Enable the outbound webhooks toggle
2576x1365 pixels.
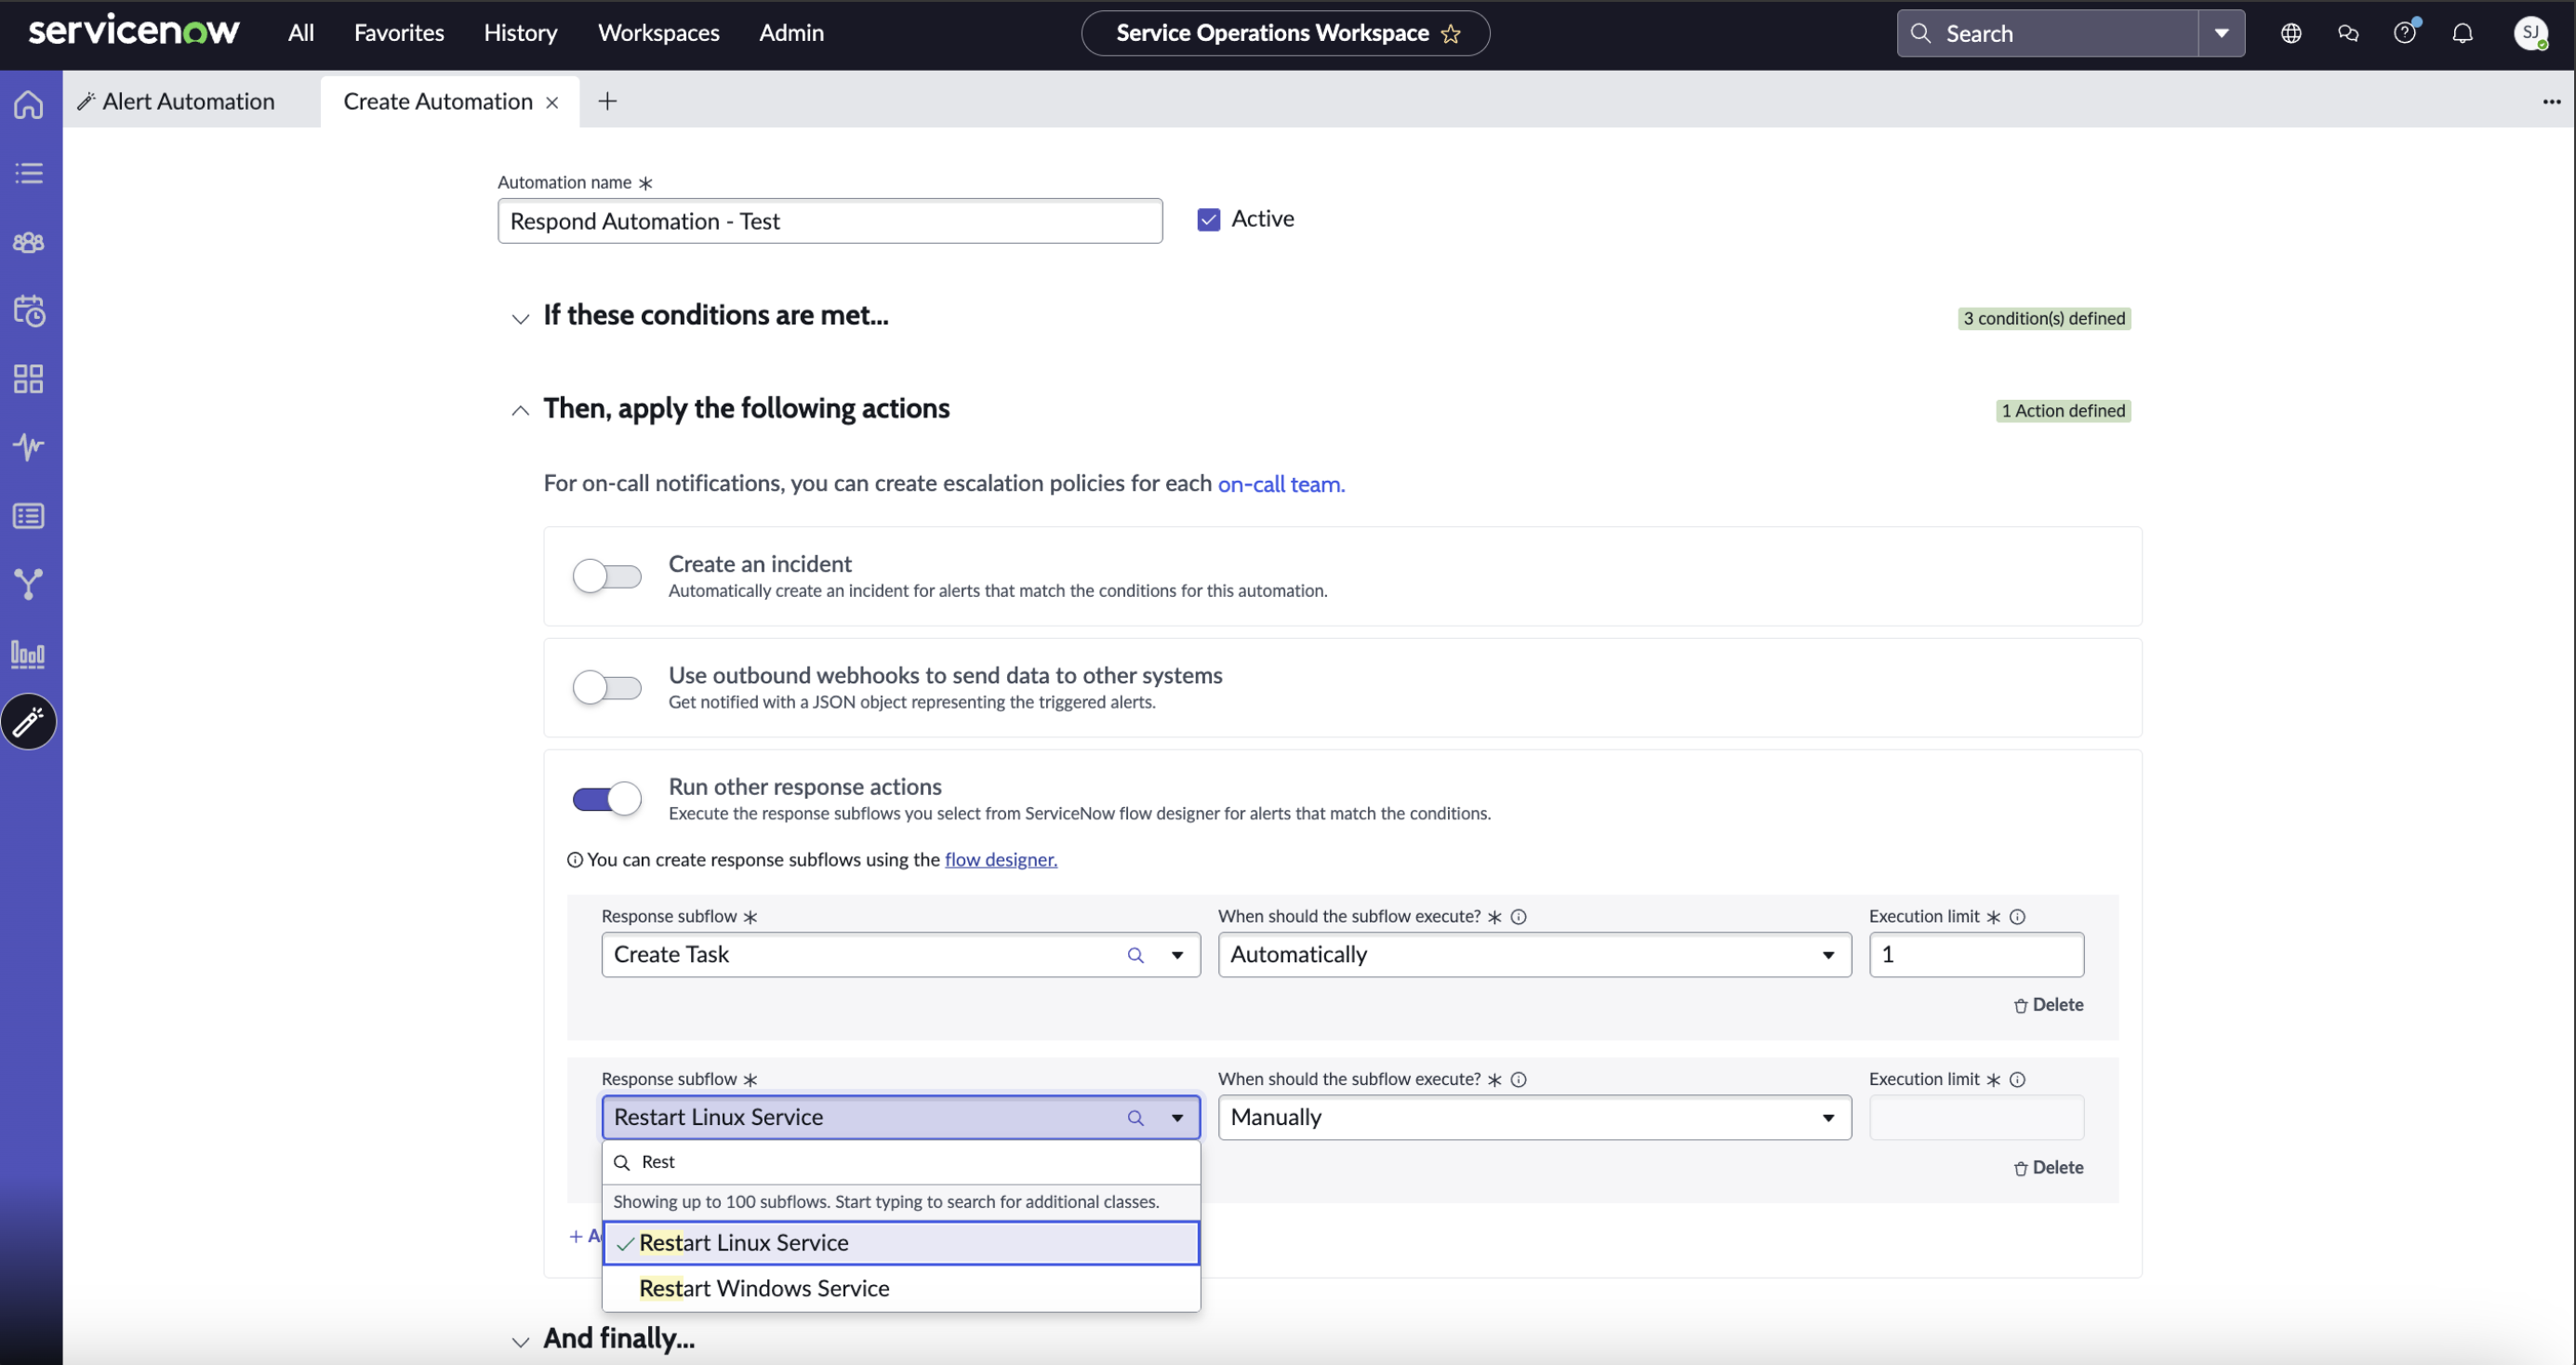click(x=607, y=687)
